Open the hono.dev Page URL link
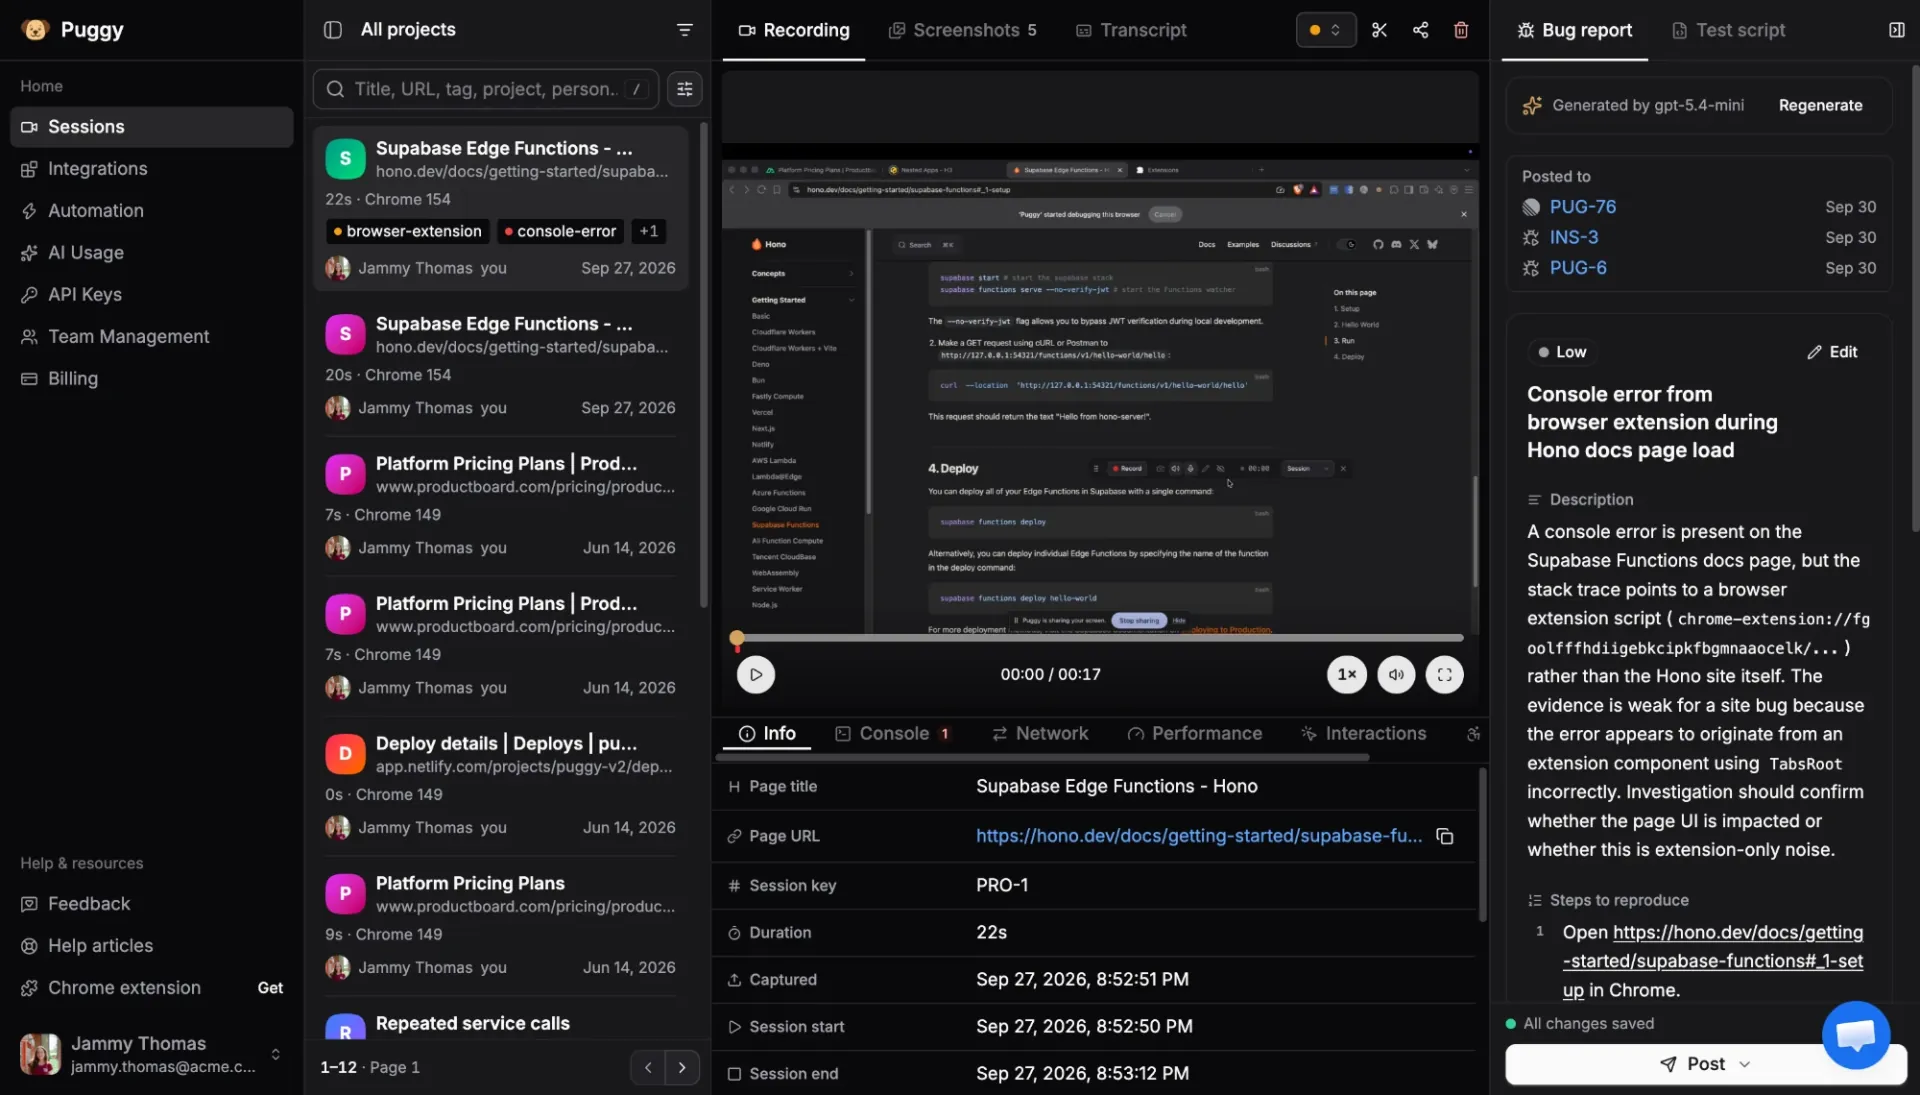The height and width of the screenshot is (1095, 1920). click(x=1198, y=836)
